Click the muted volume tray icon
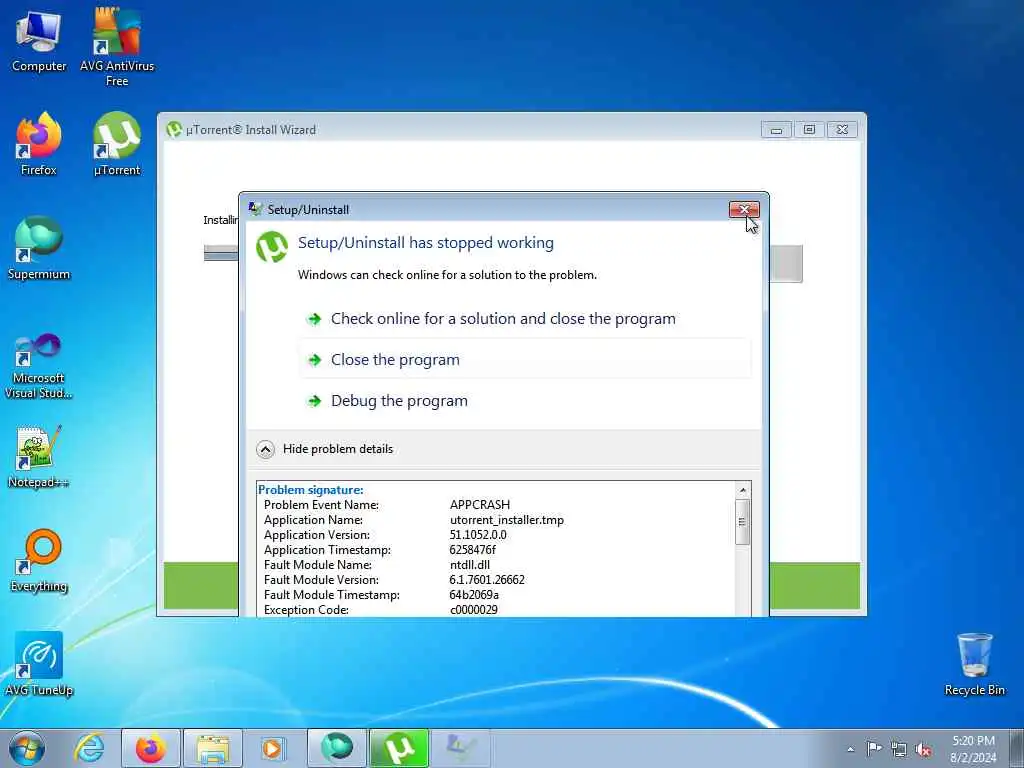The height and width of the screenshot is (768, 1024). click(x=923, y=749)
